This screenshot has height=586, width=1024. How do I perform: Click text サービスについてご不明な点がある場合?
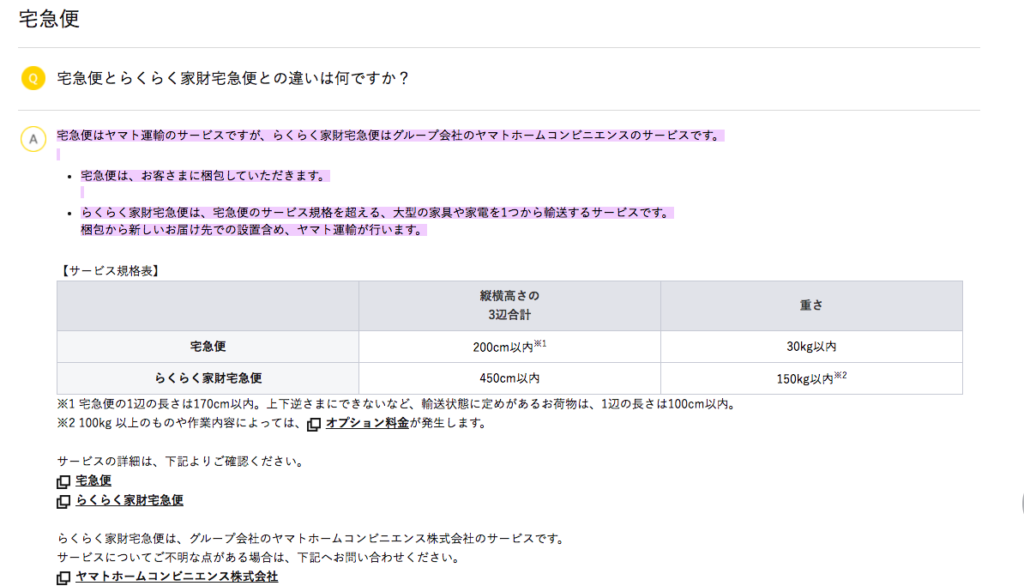click(x=260, y=557)
